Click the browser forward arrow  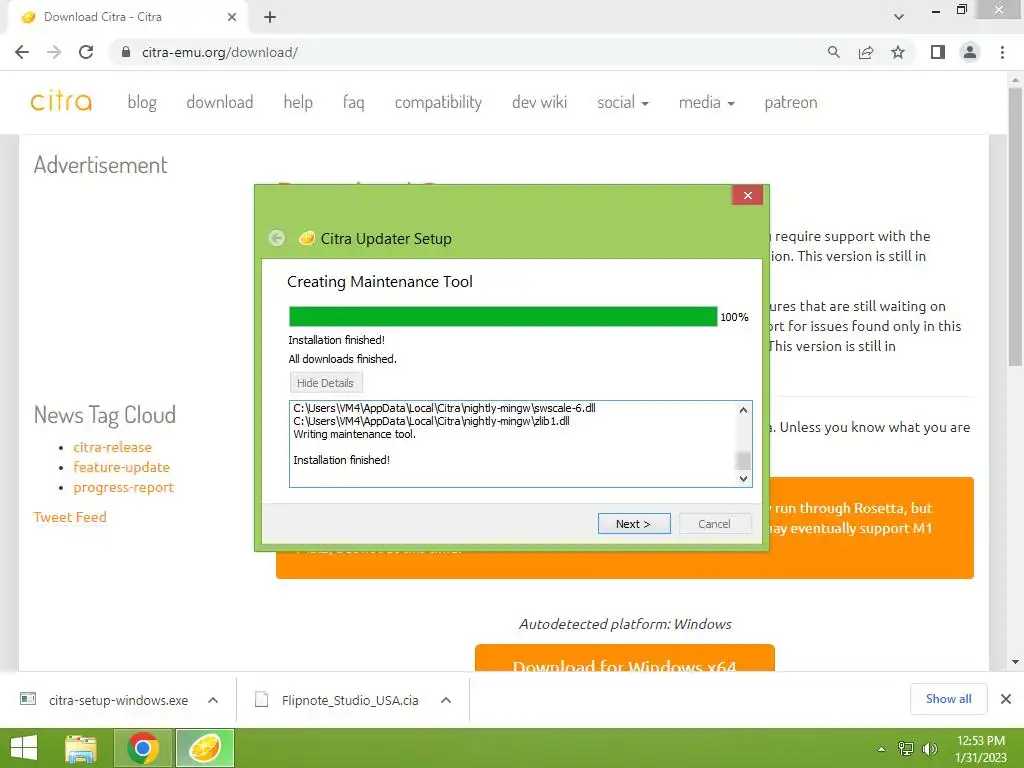coord(54,52)
